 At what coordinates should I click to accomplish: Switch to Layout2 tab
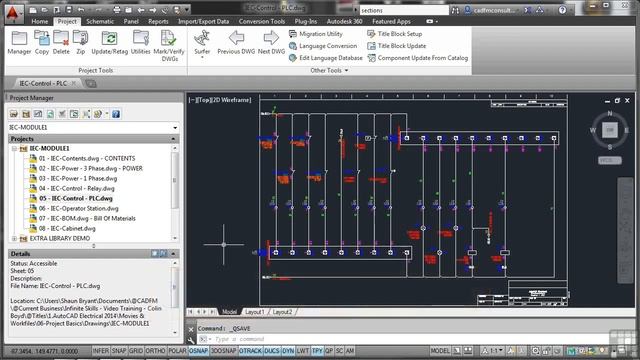[282, 312]
